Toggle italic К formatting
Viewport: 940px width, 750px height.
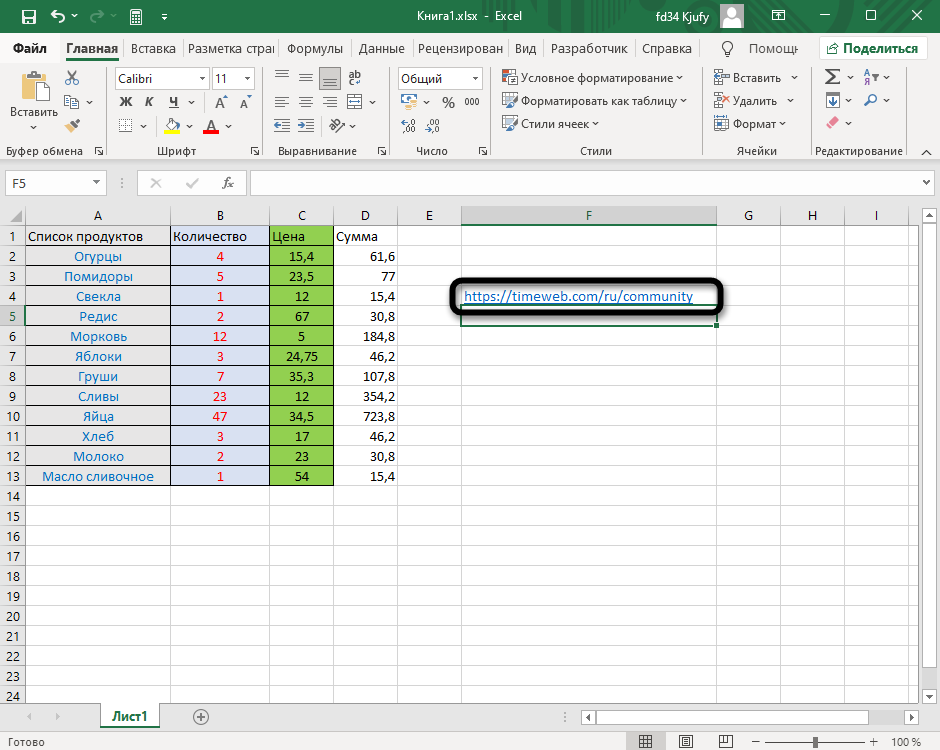[150, 102]
